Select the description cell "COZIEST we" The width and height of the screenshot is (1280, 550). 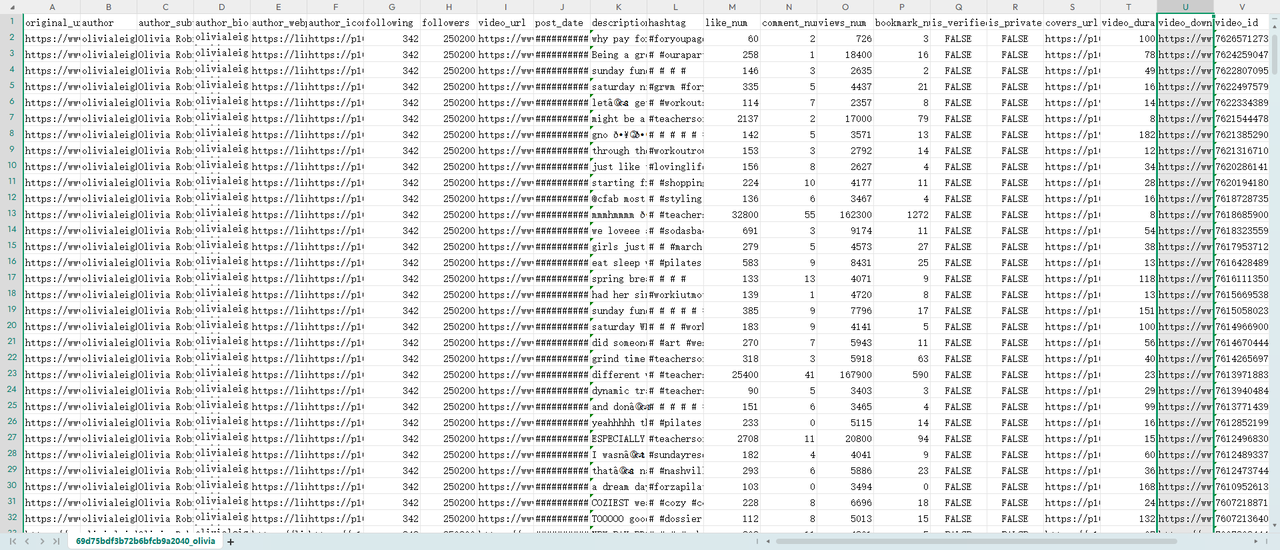coord(619,502)
